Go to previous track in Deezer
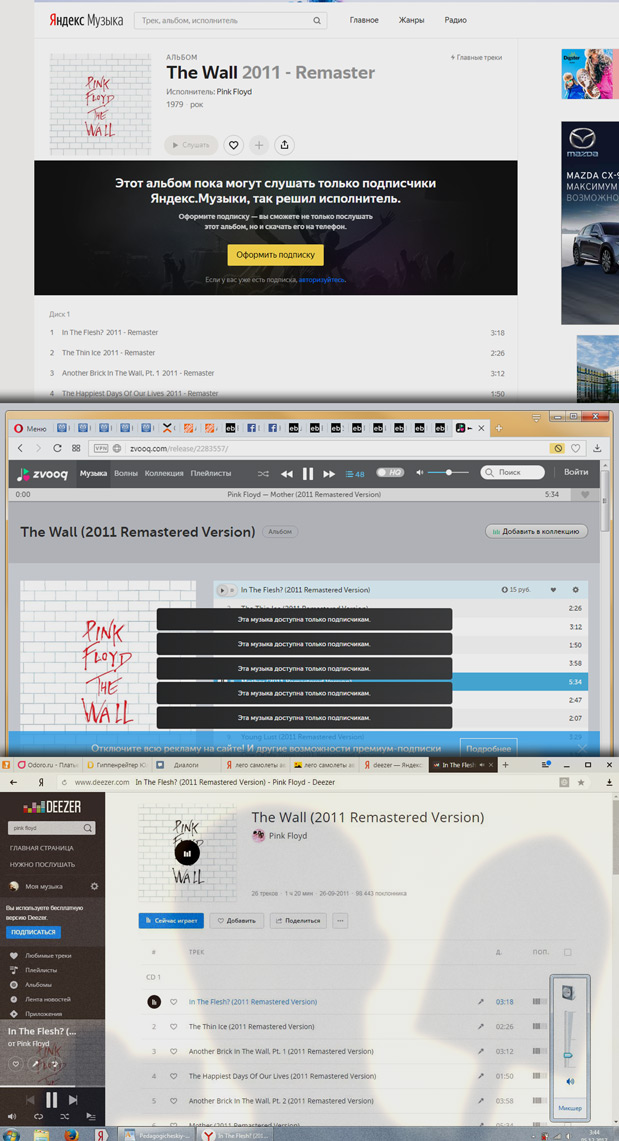 30,1100
